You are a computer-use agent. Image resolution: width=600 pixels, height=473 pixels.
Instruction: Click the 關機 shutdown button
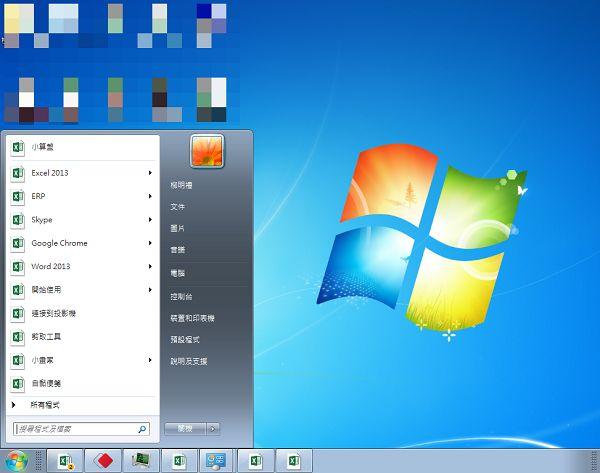click(185, 429)
